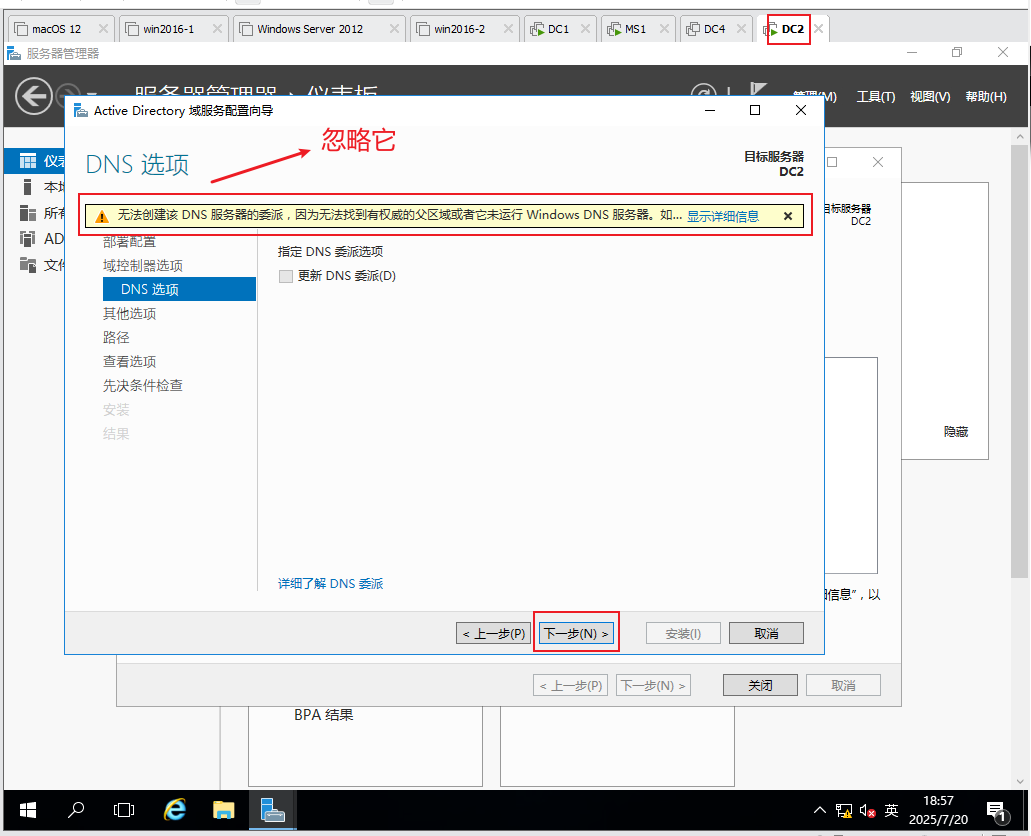This screenshot has width=1031, height=836.
Task: Click the Hide link in the welcome panel
Action: point(955,431)
